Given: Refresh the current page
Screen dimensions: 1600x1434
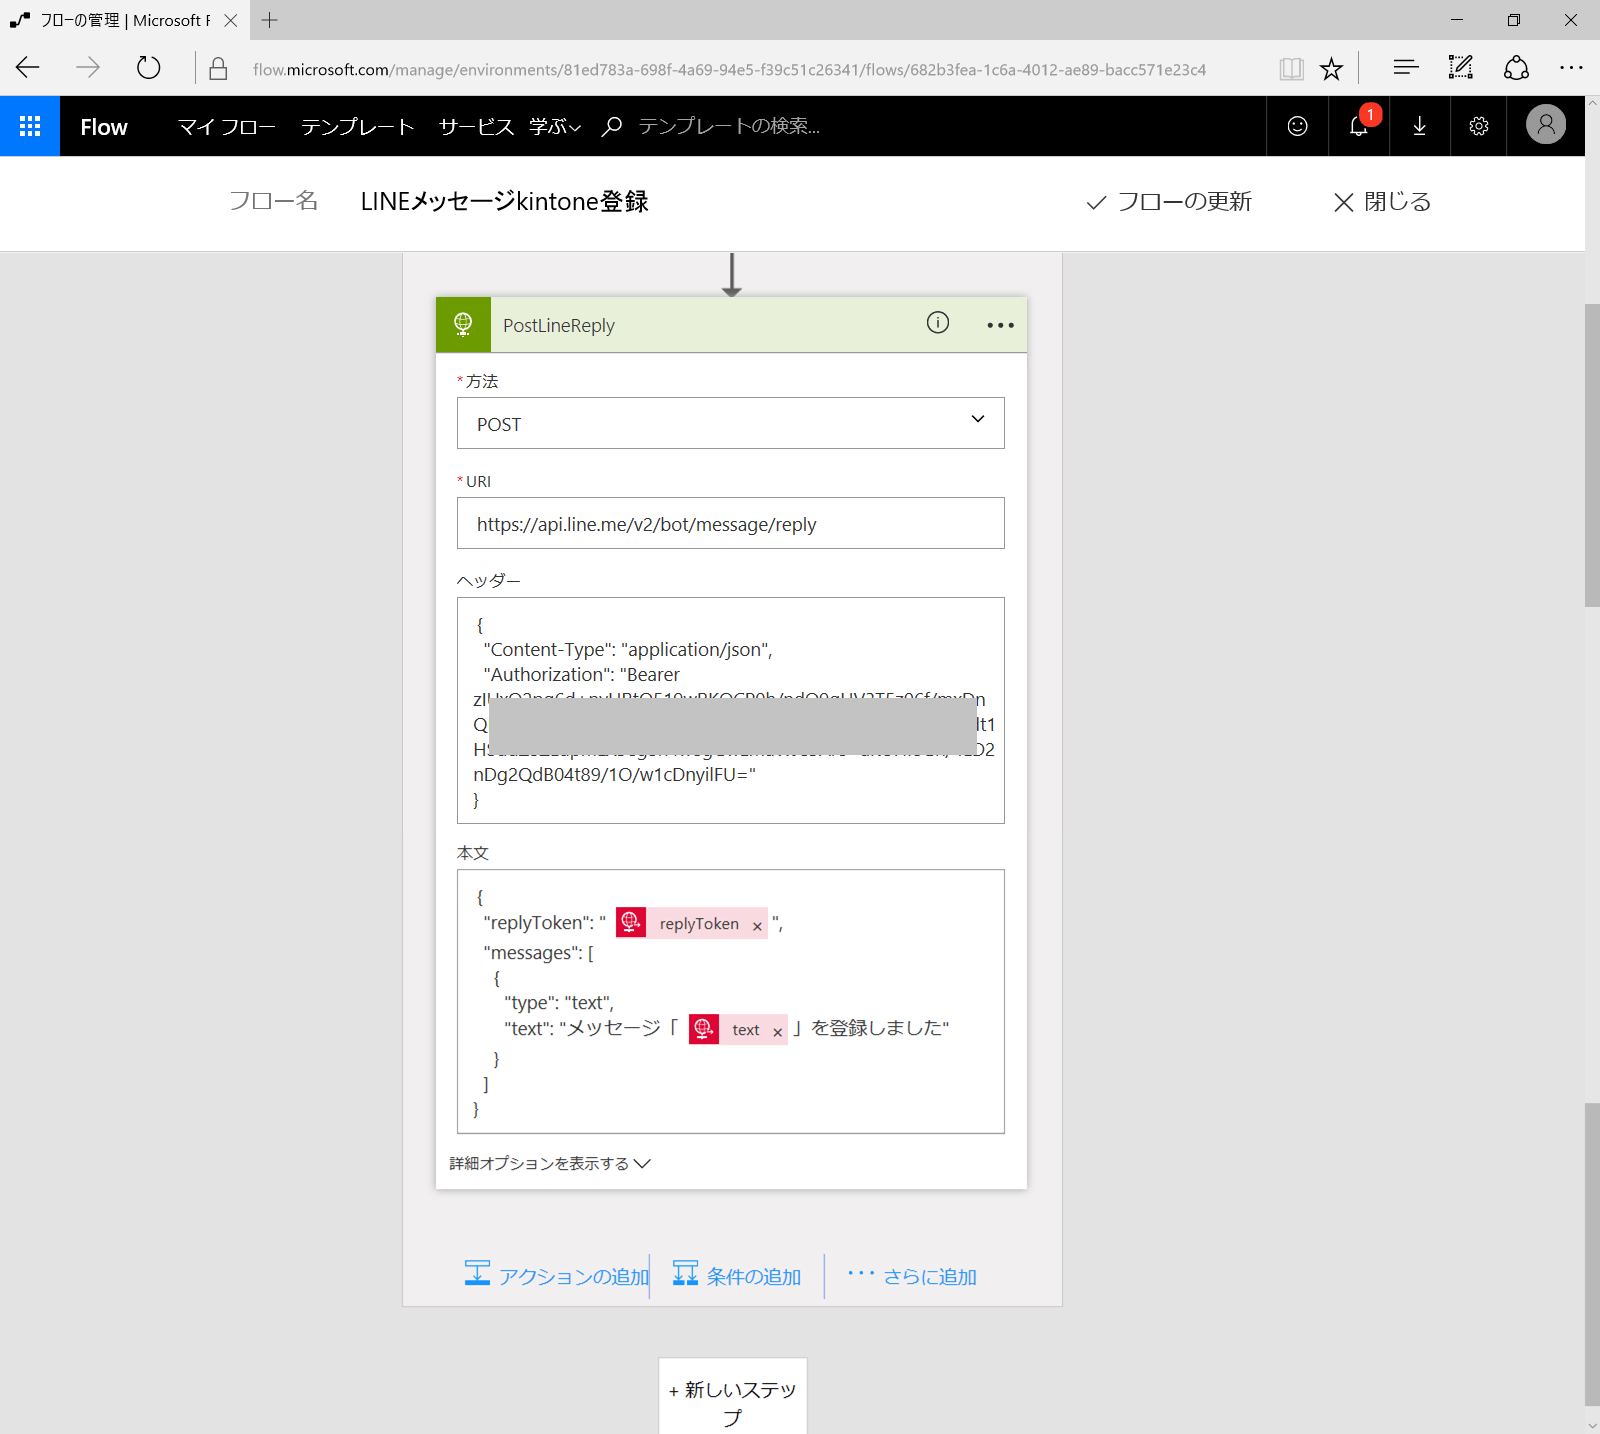Looking at the screenshot, I should tap(148, 68).
